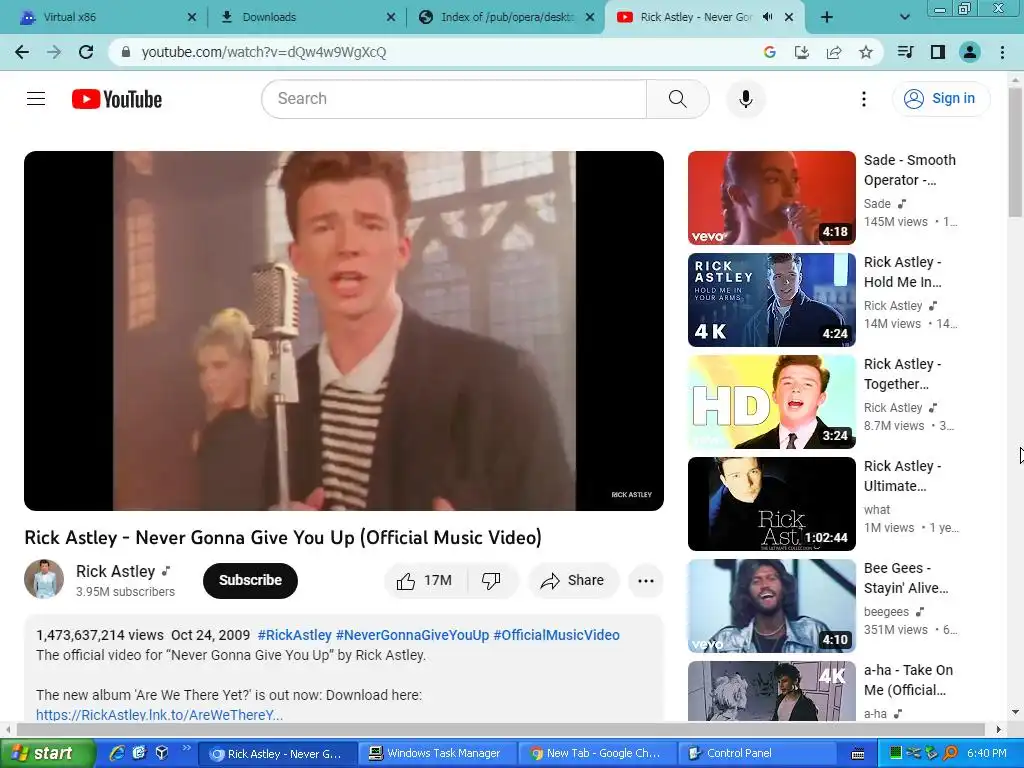This screenshot has height=768, width=1024.
Task: Subscribe to Rick Astley channel
Action: [x=250, y=581]
